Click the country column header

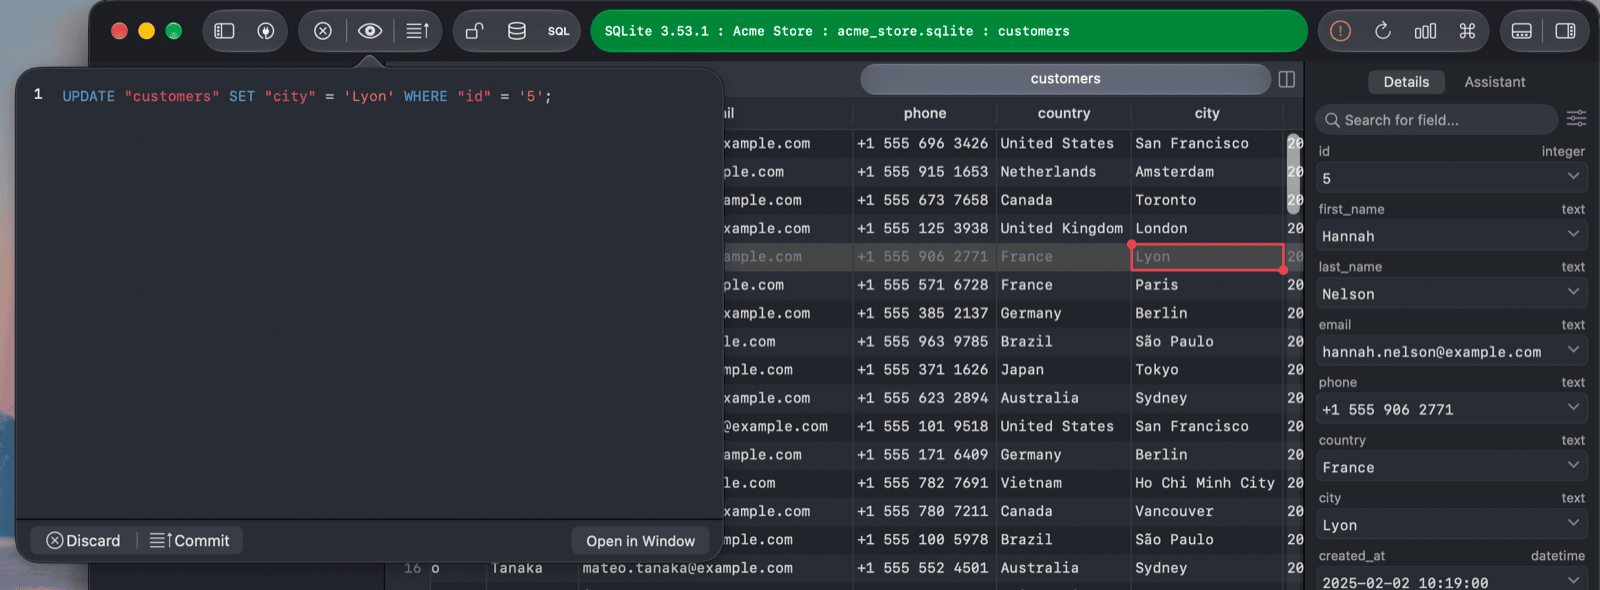[1064, 114]
